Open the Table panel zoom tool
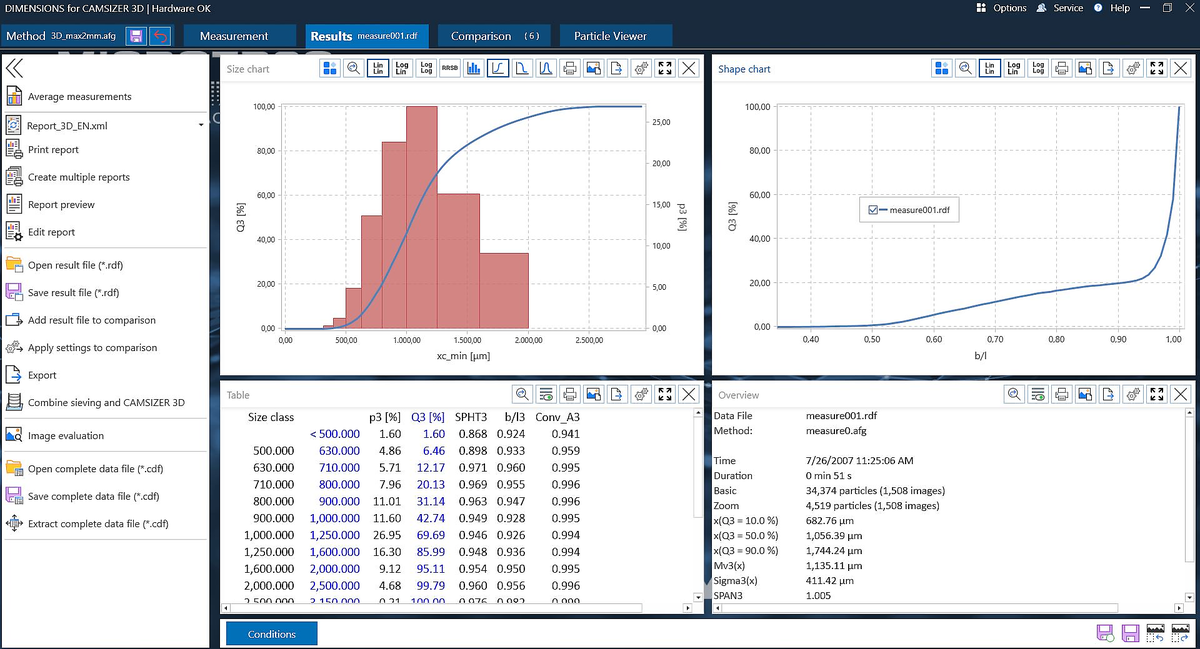1200x649 pixels. pos(521,395)
